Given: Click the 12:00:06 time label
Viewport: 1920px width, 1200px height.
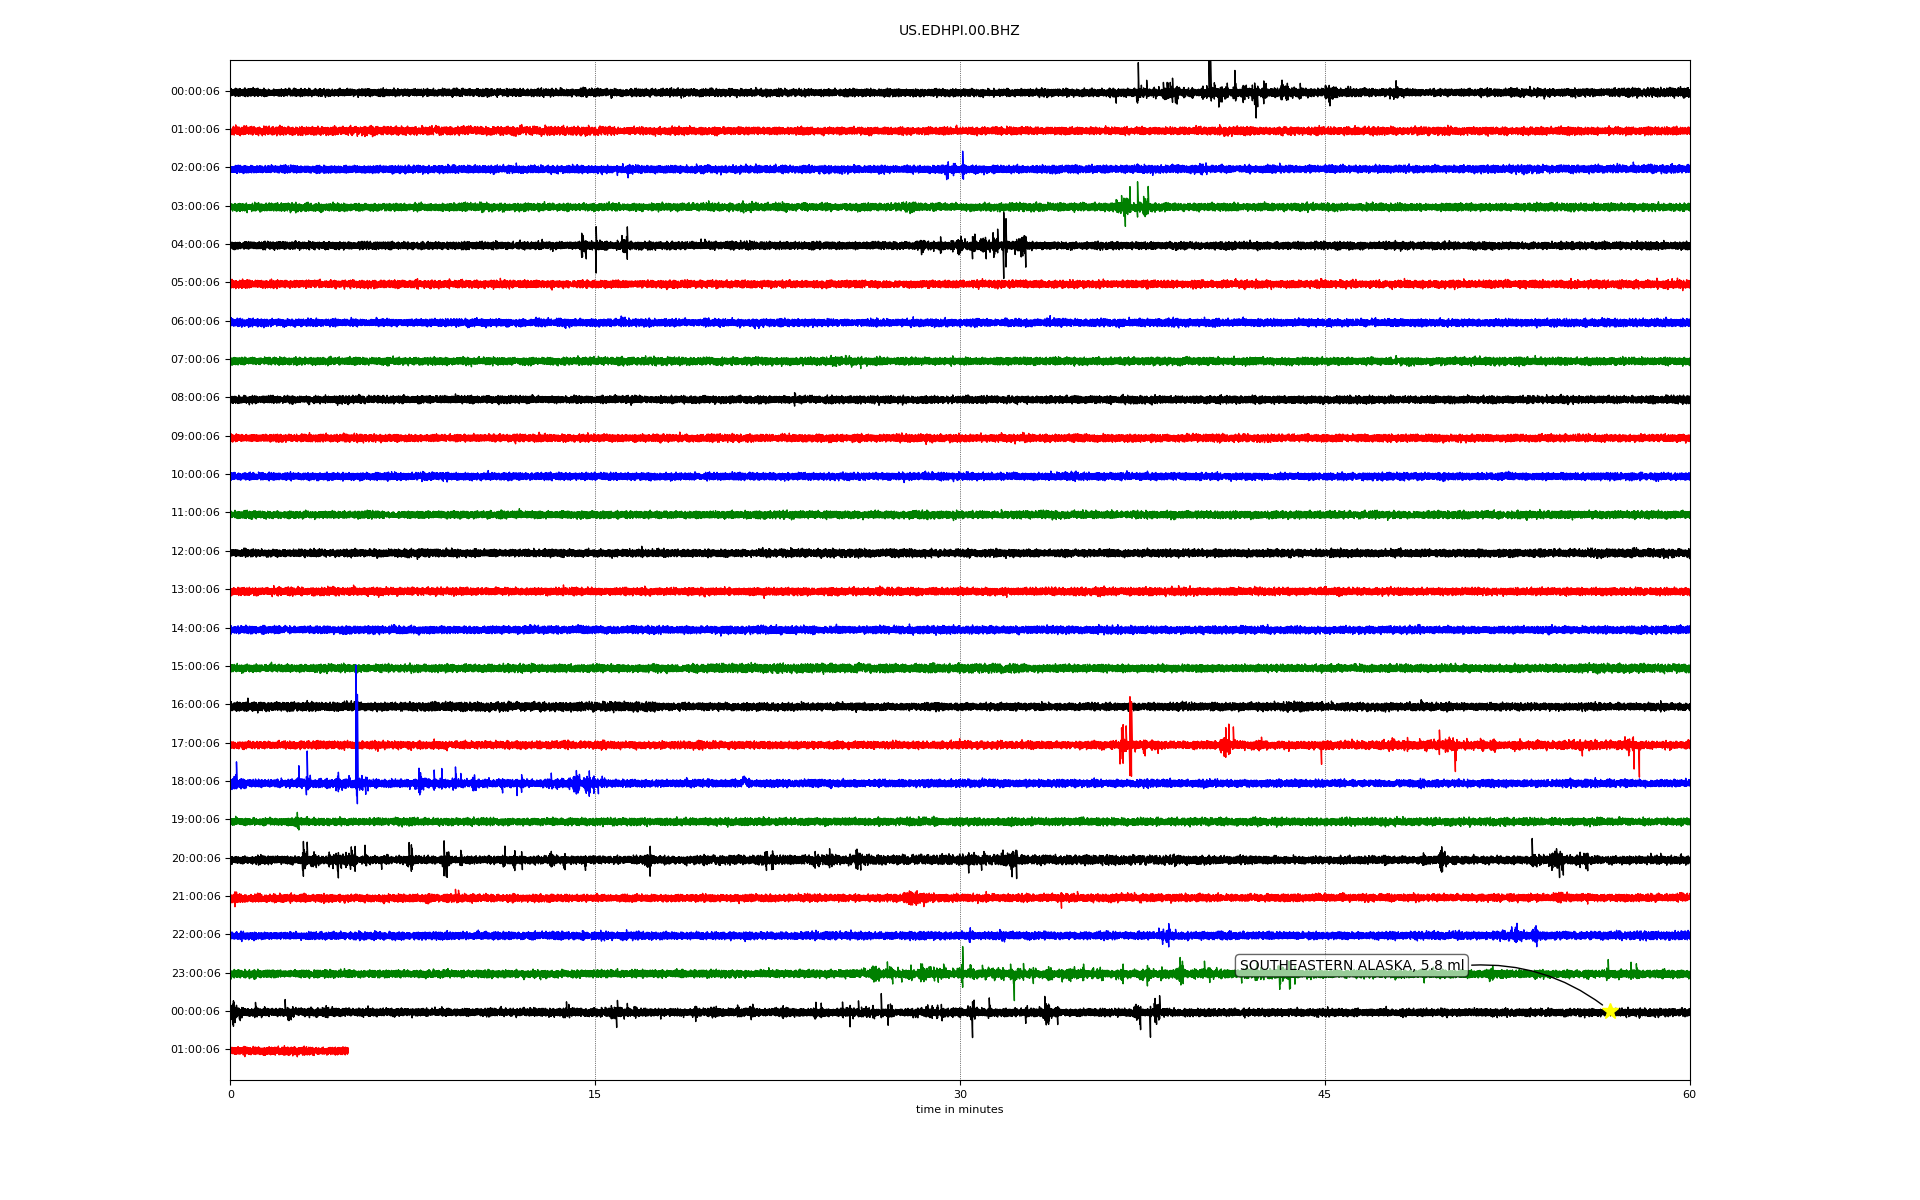Looking at the screenshot, I should tap(195, 552).
